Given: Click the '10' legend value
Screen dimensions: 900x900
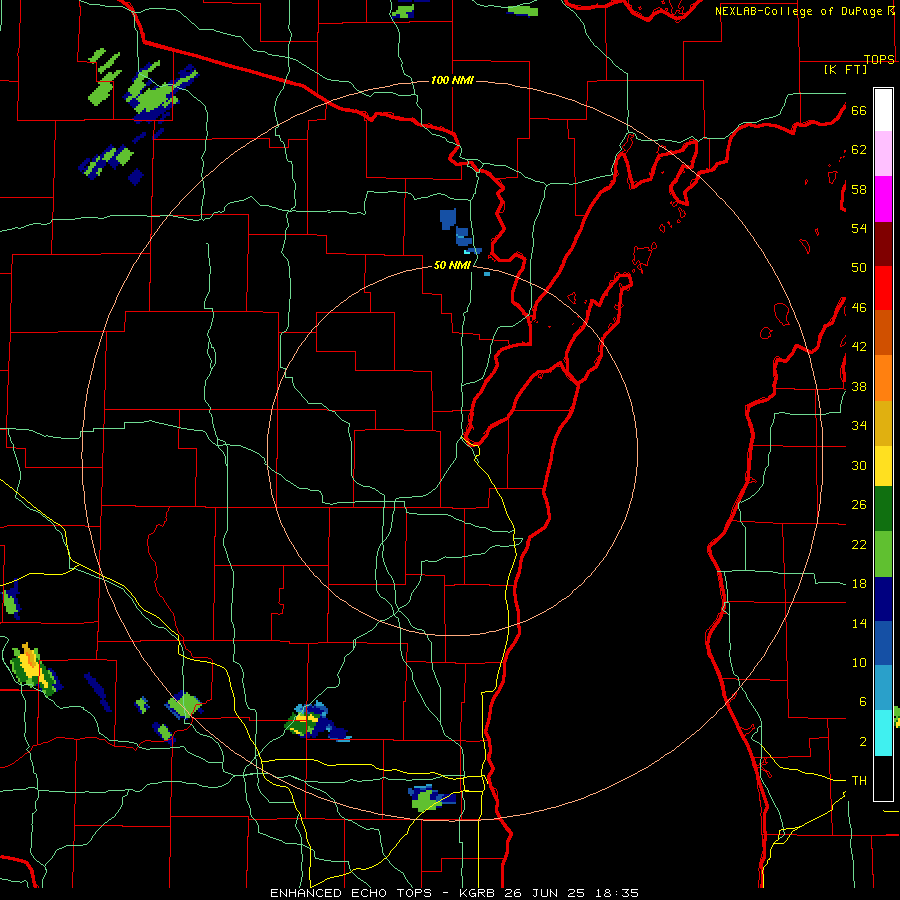Looking at the screenshot, I should pyautogui.click(x=859, y=662).
